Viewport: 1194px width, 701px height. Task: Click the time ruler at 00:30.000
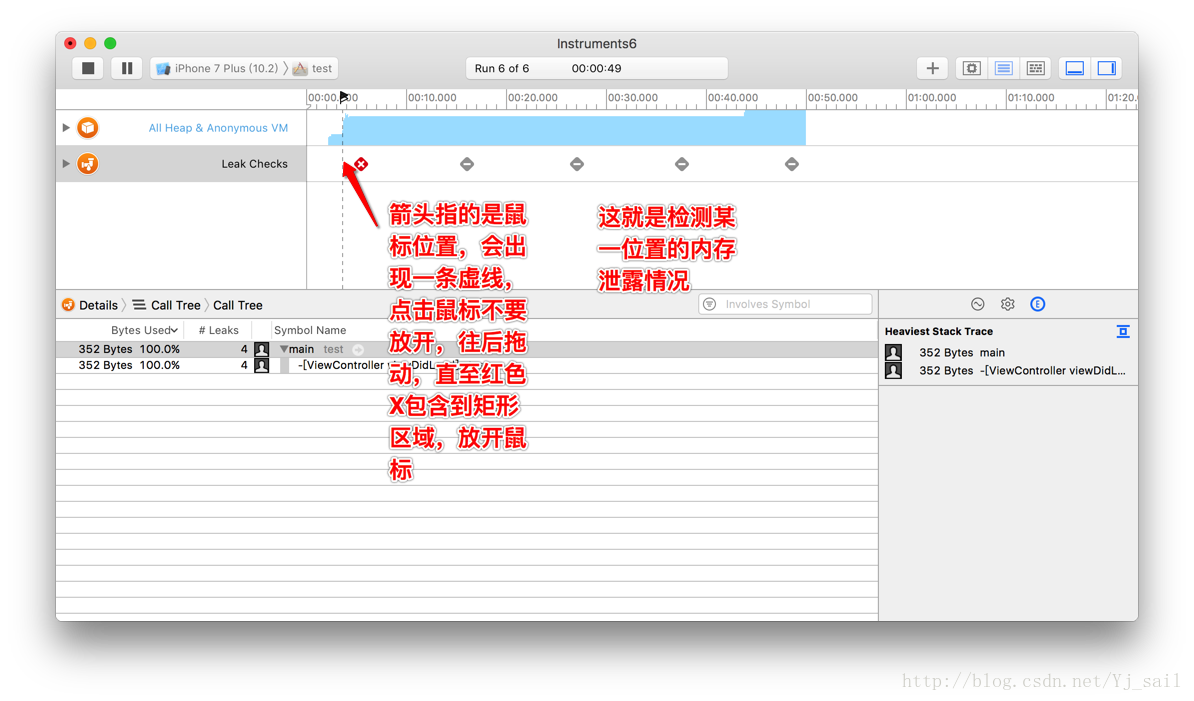coord(632,97)
